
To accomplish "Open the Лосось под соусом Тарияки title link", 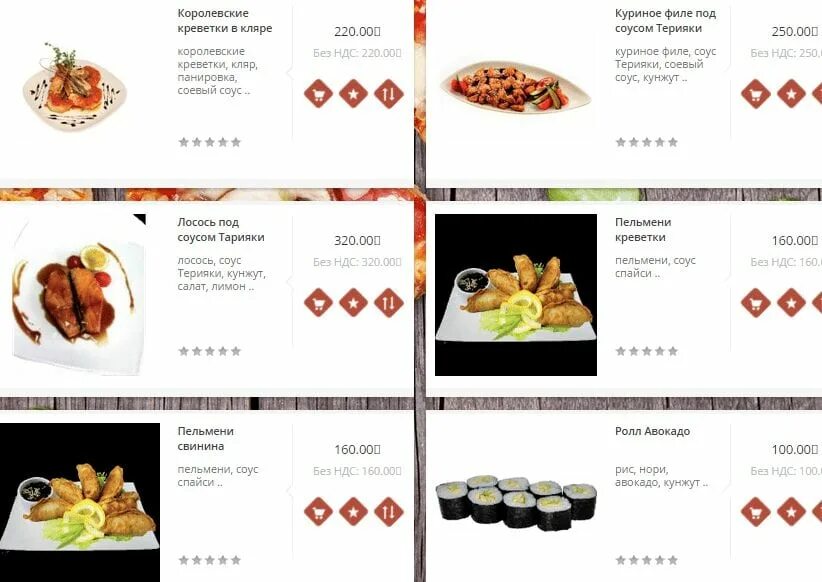I will [x=221, y=230].
